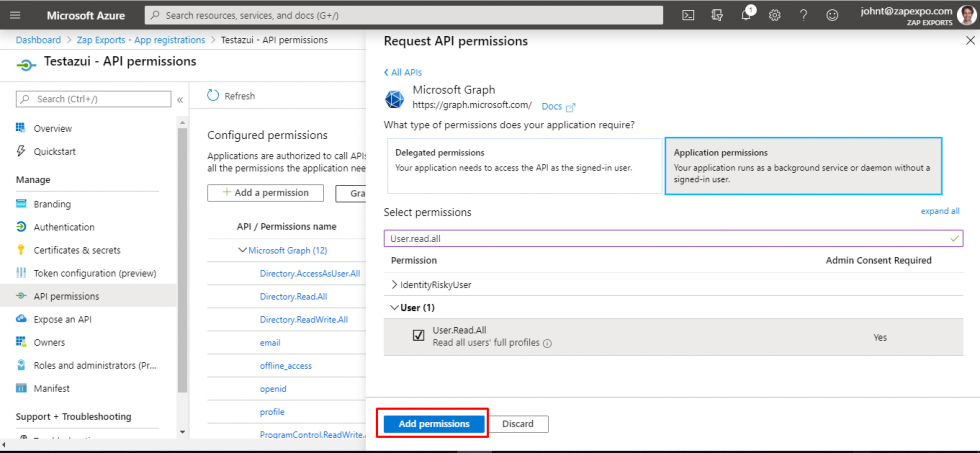Click the Microsoft Graph logo icon

point(394,99)
